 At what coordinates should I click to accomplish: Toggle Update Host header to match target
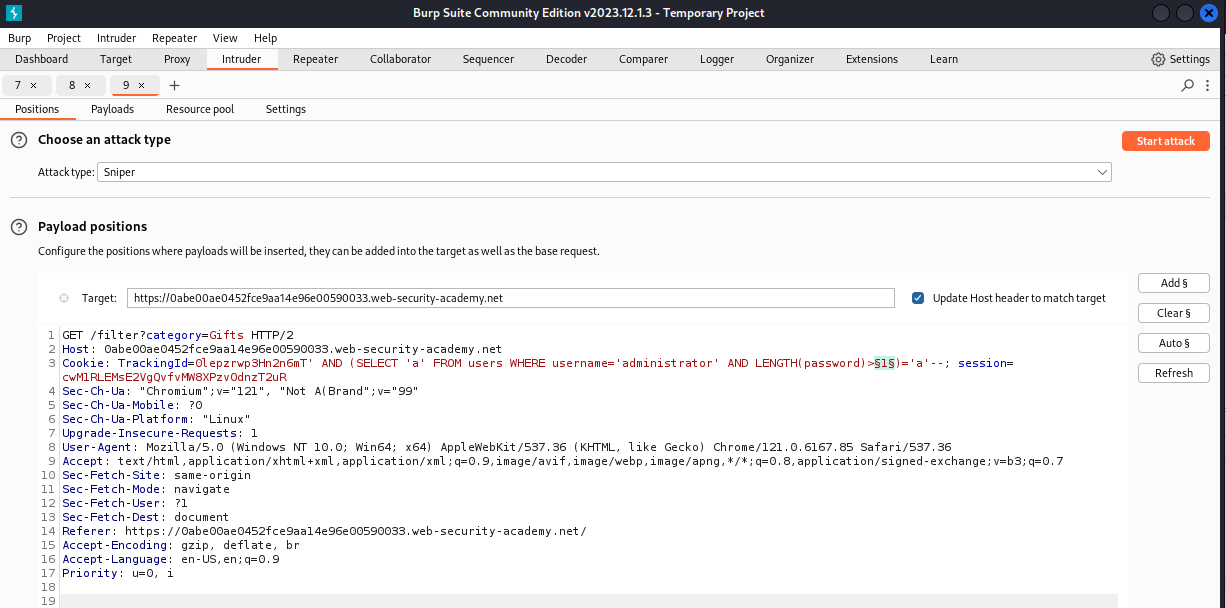pos(918,298)
